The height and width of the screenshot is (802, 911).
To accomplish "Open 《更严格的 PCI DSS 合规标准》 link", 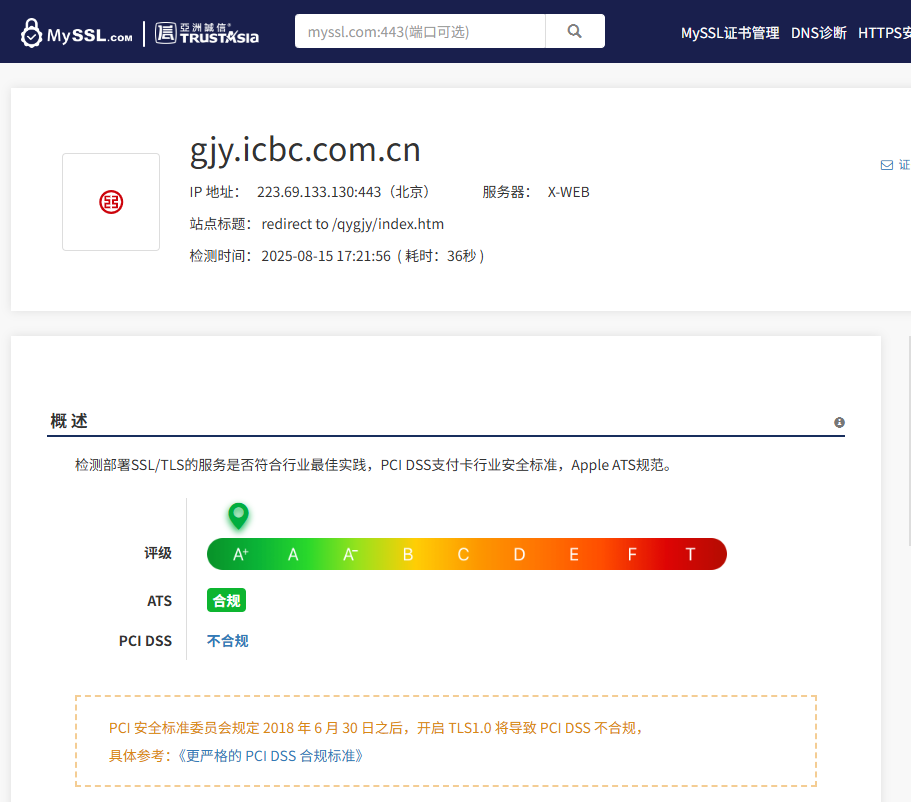I will pyautogui.click(x=270, y=756).
